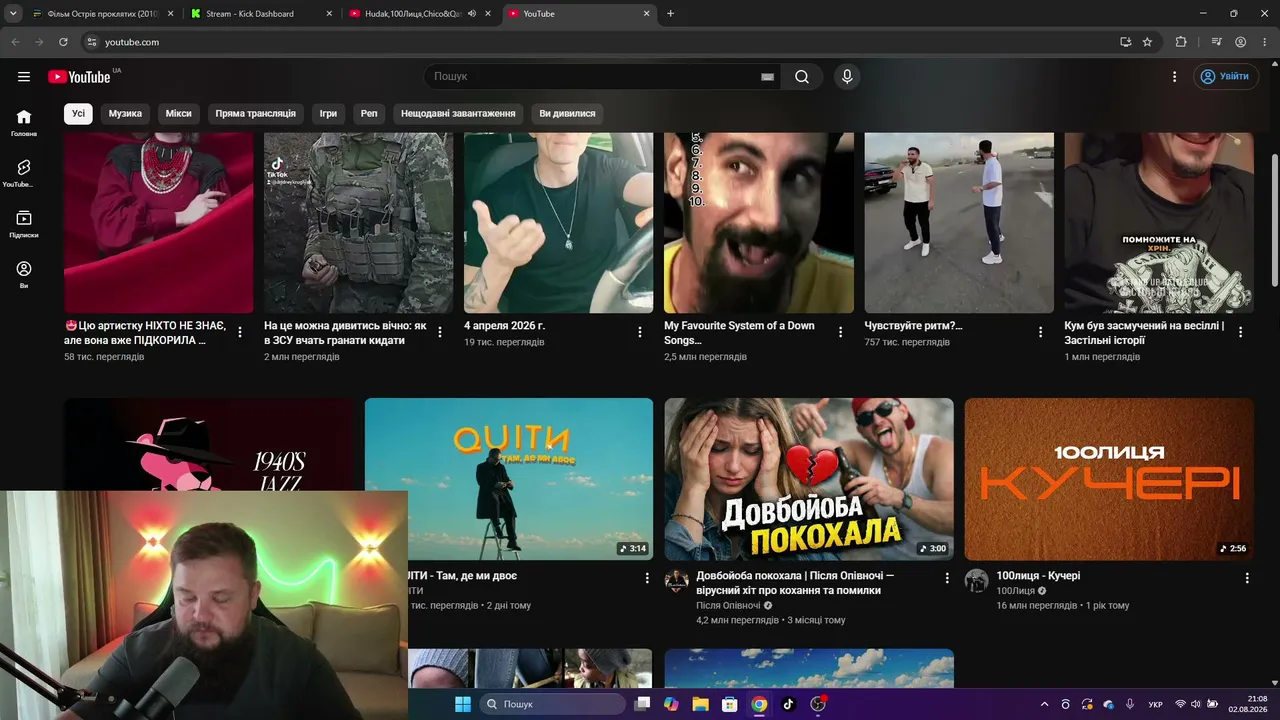Image resolution: width=1280 pixels, height=720 pixels.
Task: Open Головна in the left sidebar
Action: tap(24, 122)
